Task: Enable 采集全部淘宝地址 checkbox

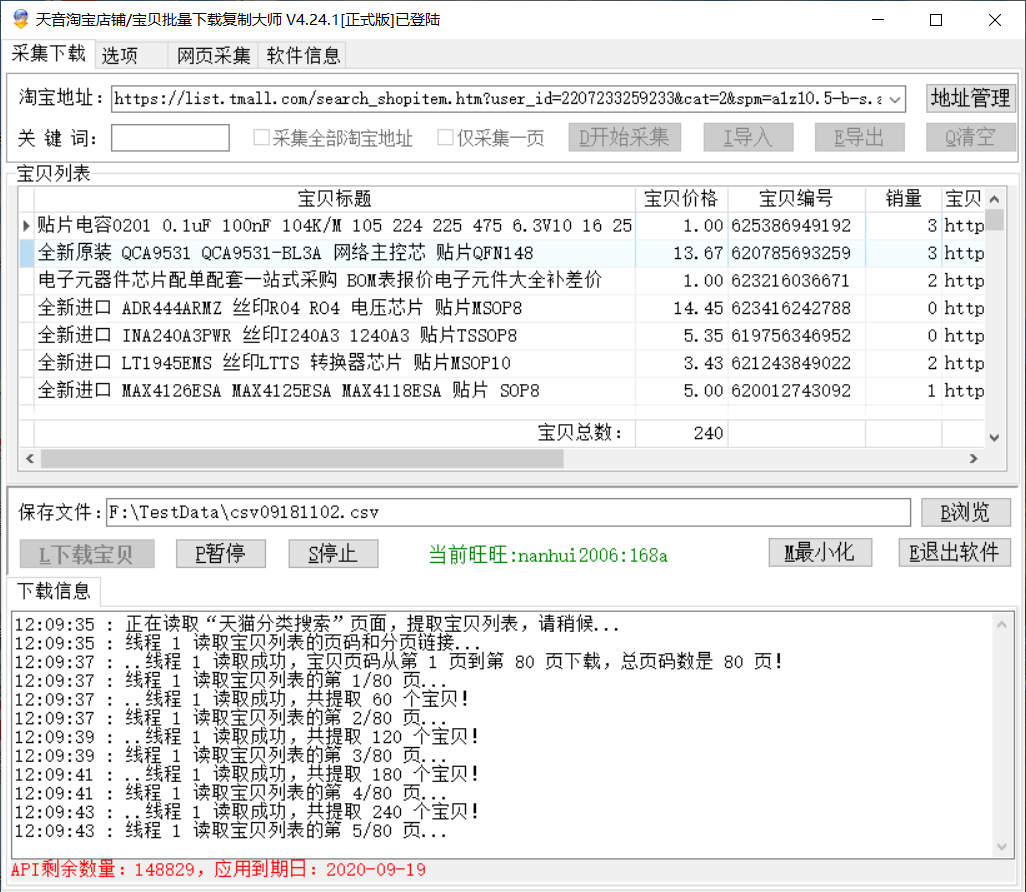Action: click(262, 138)
